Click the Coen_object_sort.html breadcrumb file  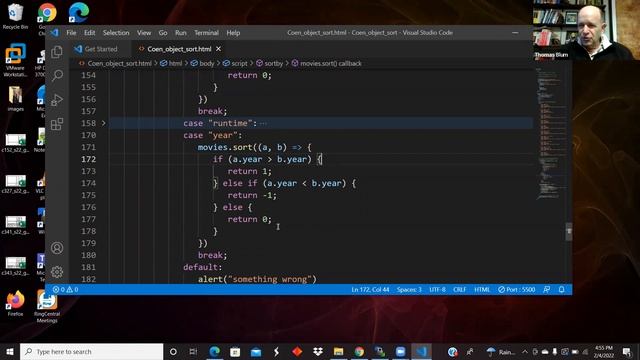[115, 63]
